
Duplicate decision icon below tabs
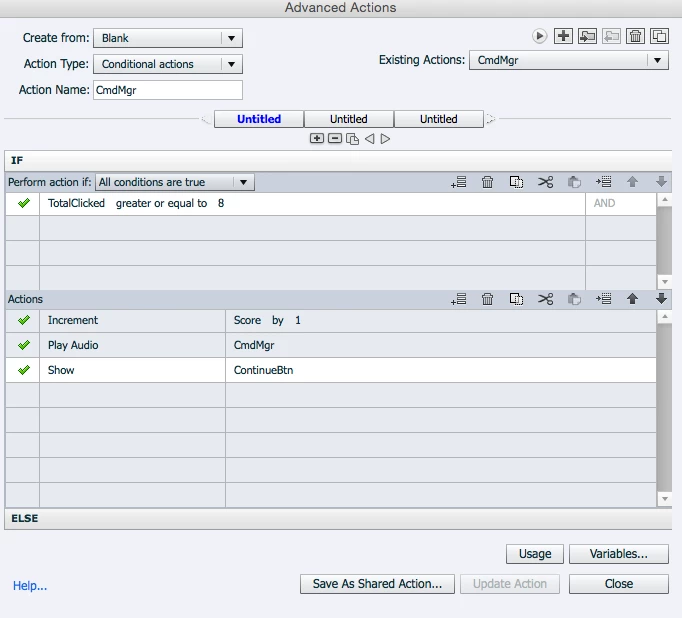352,139
